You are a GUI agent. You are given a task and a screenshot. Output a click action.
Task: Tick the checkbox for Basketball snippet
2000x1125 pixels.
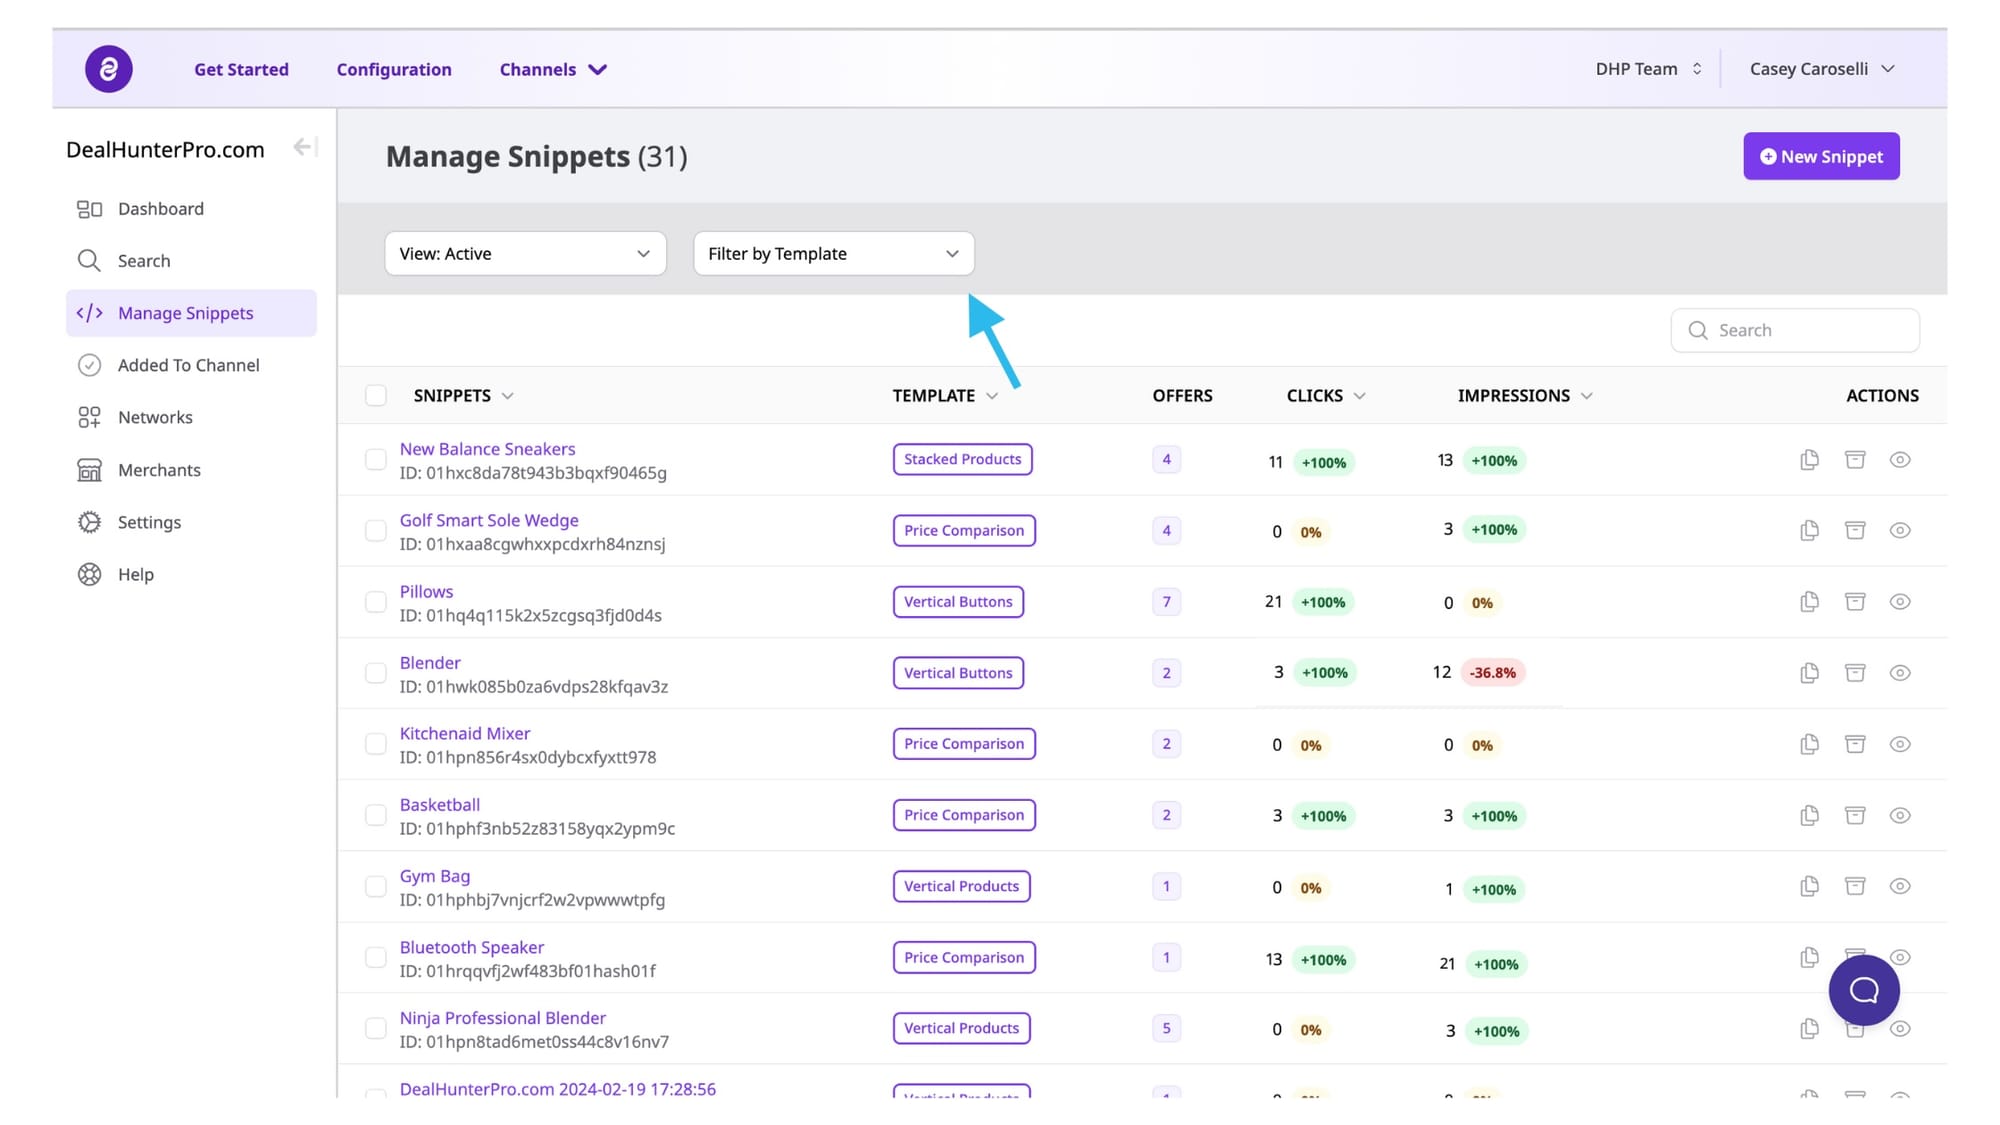pos(376,816)
